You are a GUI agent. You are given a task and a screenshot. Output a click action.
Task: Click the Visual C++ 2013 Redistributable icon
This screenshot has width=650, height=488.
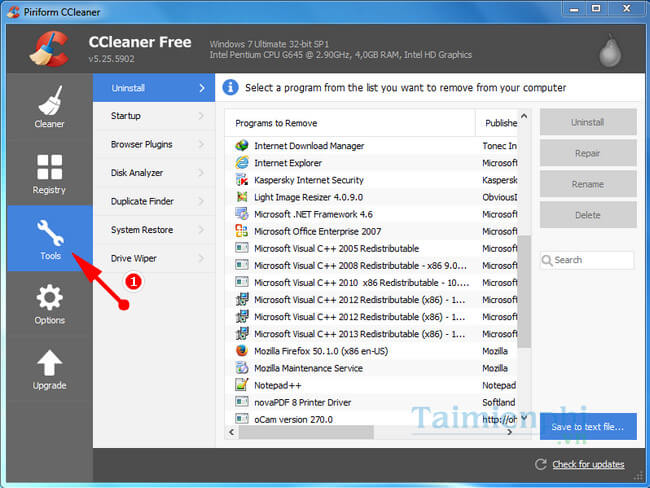point(242,333)
